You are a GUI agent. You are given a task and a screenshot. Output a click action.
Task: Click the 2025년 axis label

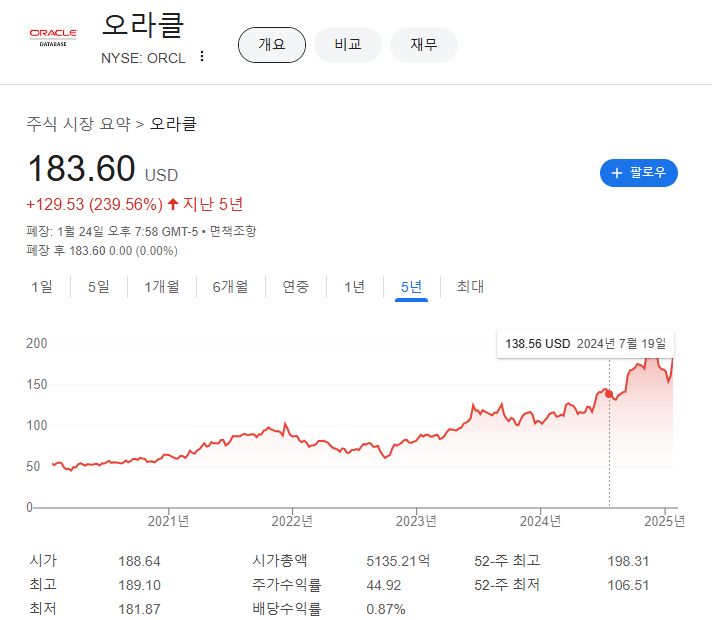[x=664, y=521]
